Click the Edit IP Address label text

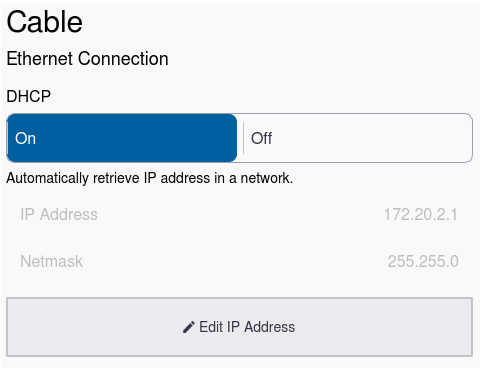247,327
